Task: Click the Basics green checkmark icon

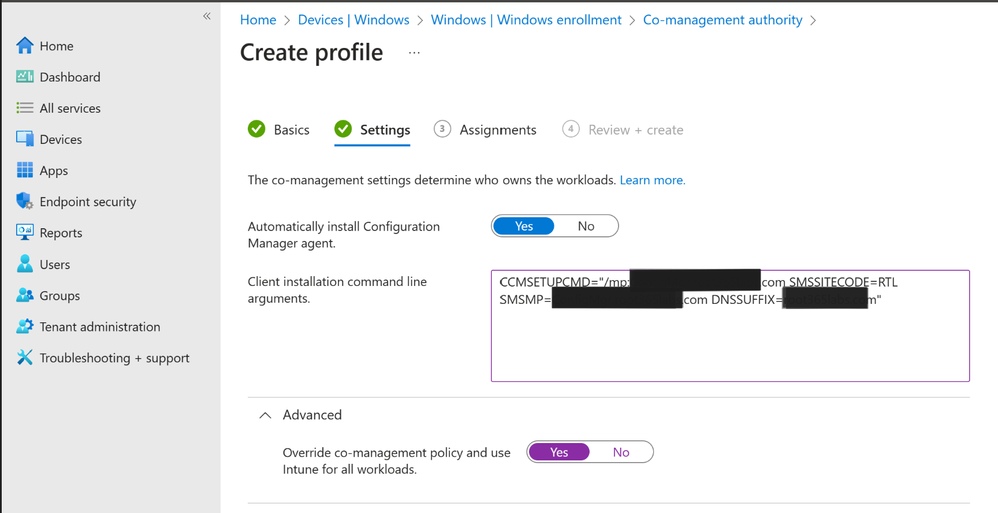Action: [x=257, y=129]
